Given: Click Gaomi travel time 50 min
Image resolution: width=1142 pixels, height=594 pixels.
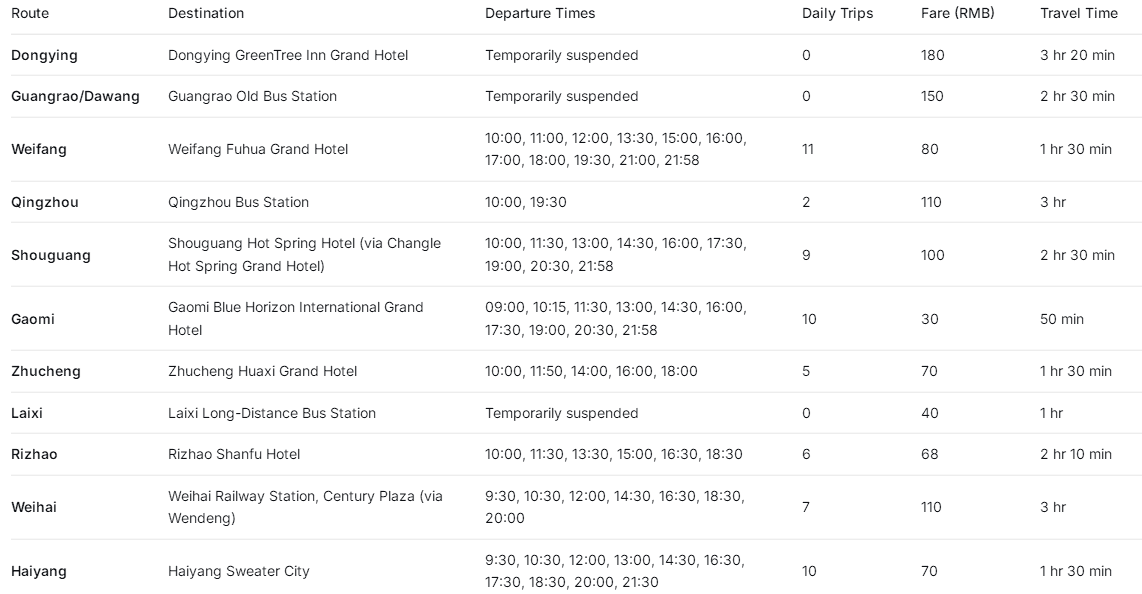Looking at the screenshot, I should (1062, 319).
